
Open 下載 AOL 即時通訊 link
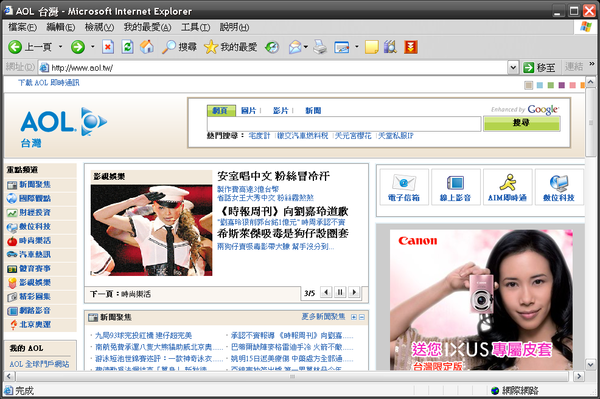49,83
